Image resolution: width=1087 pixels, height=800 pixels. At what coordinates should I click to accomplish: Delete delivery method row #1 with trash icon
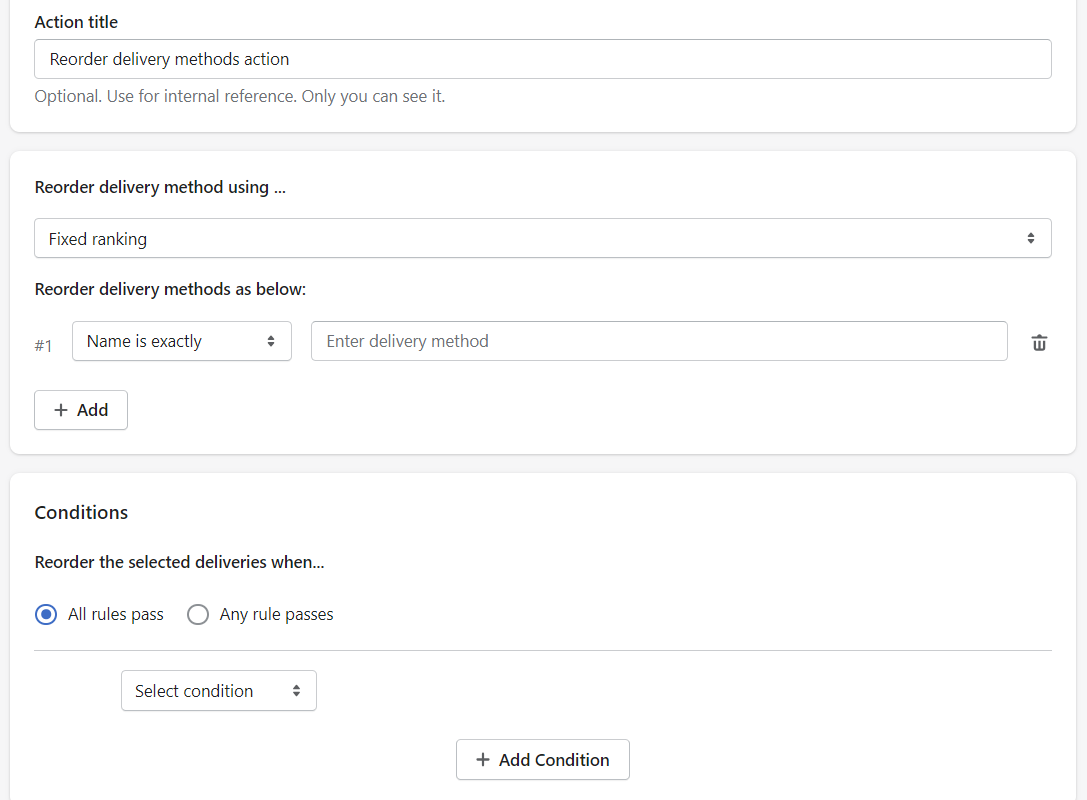pyautogui.click(x=1038, y=342)
